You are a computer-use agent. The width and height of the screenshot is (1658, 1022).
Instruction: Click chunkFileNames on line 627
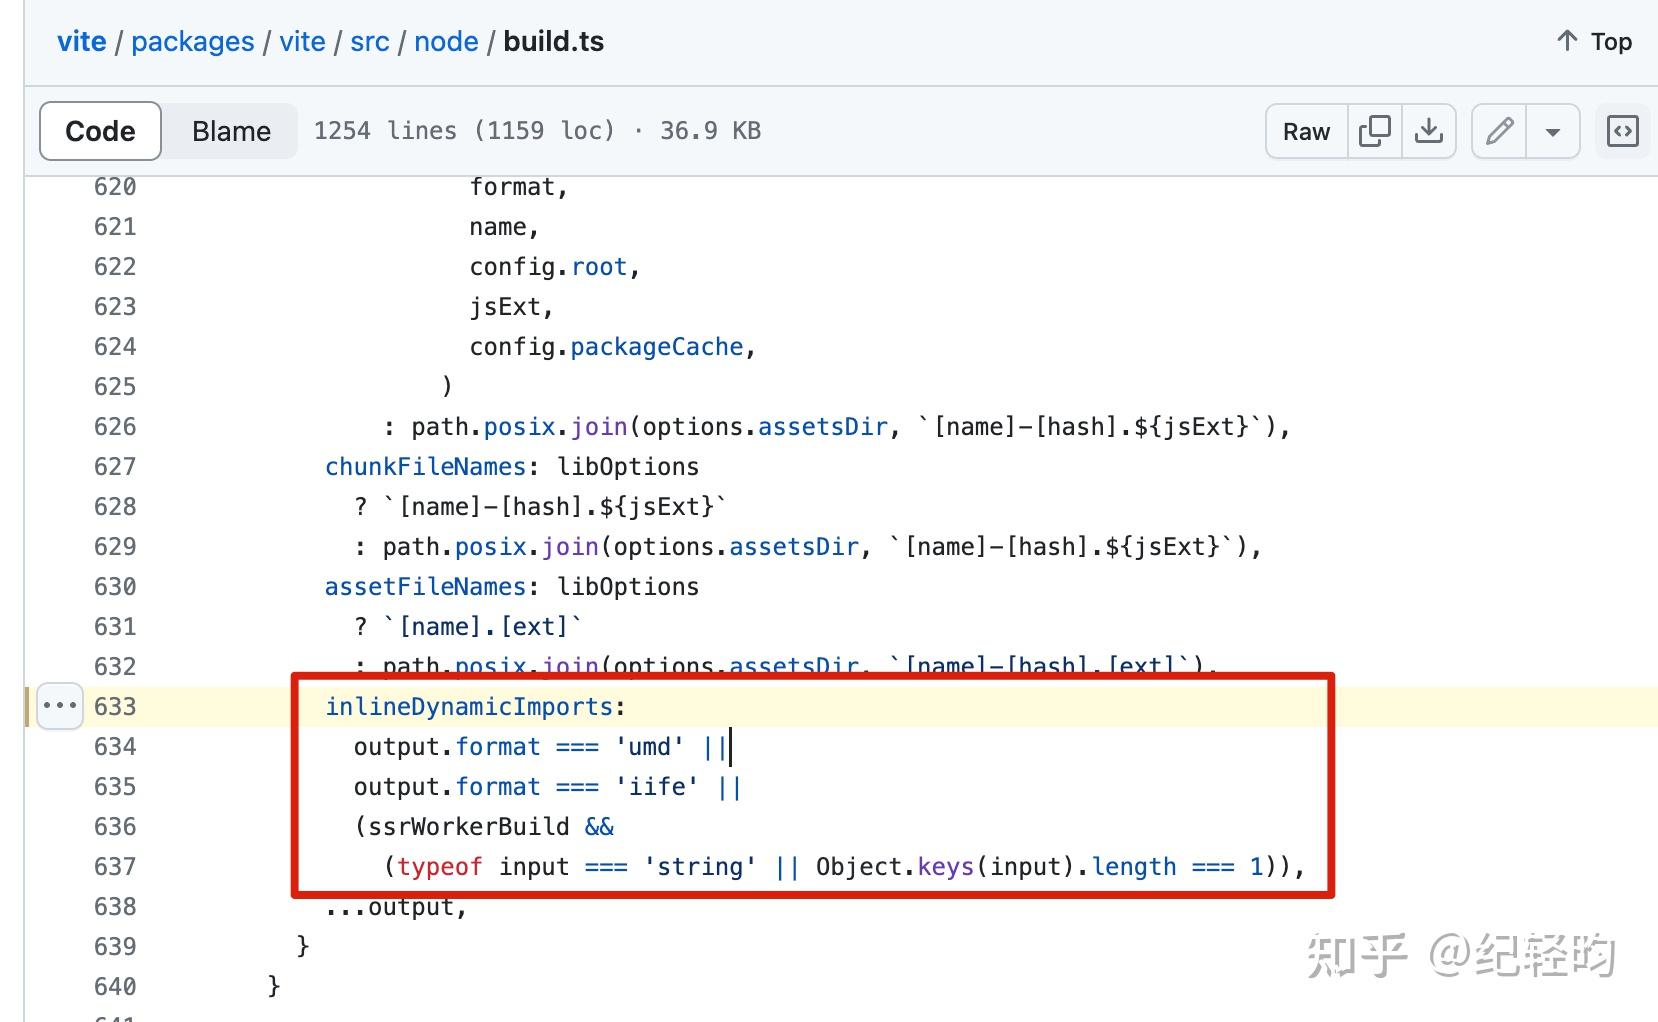coord(425,467)
